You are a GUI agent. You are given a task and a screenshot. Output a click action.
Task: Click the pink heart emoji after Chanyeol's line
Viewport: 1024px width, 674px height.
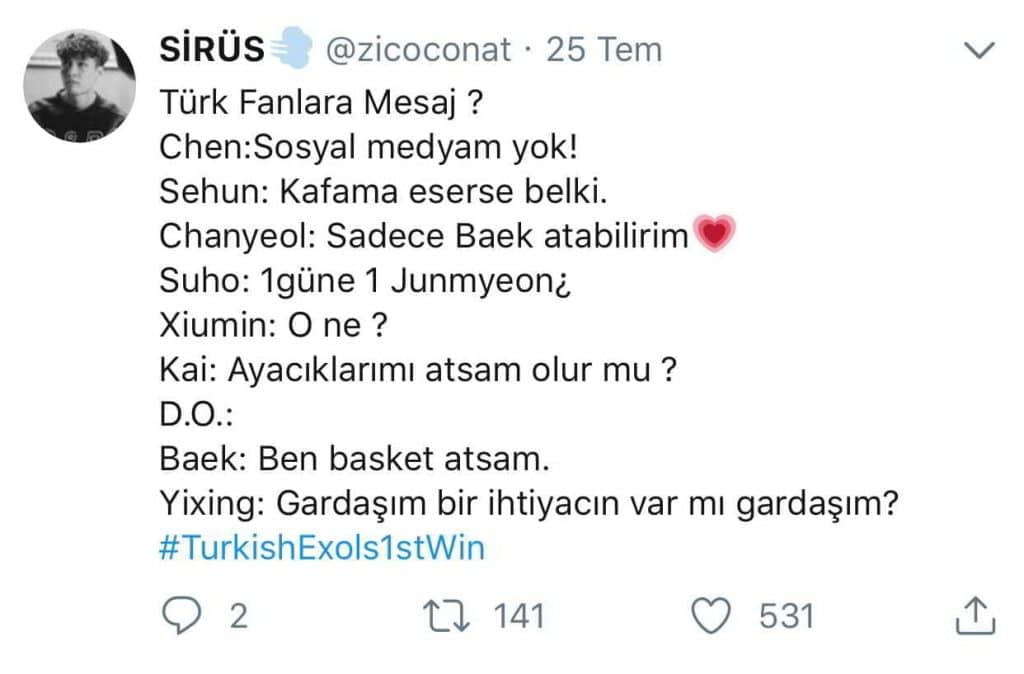[713, 234]
